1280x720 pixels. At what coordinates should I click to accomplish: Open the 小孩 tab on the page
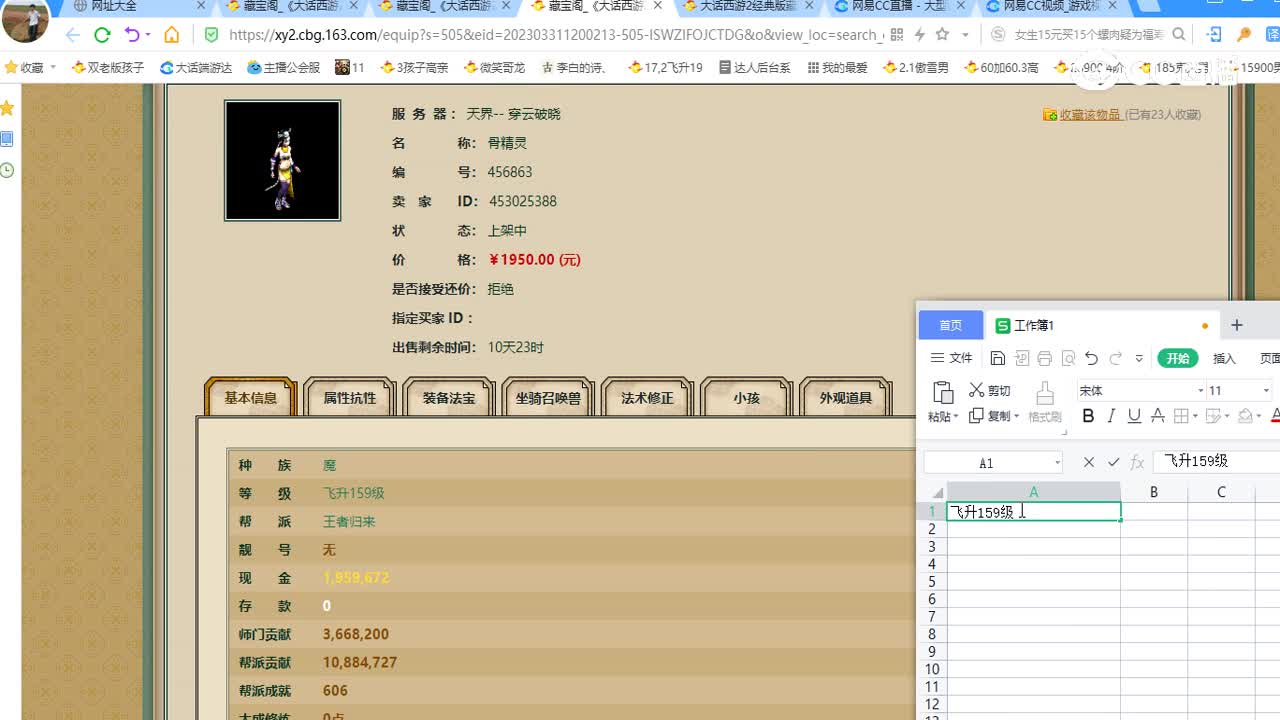click(x=746, y=397)
